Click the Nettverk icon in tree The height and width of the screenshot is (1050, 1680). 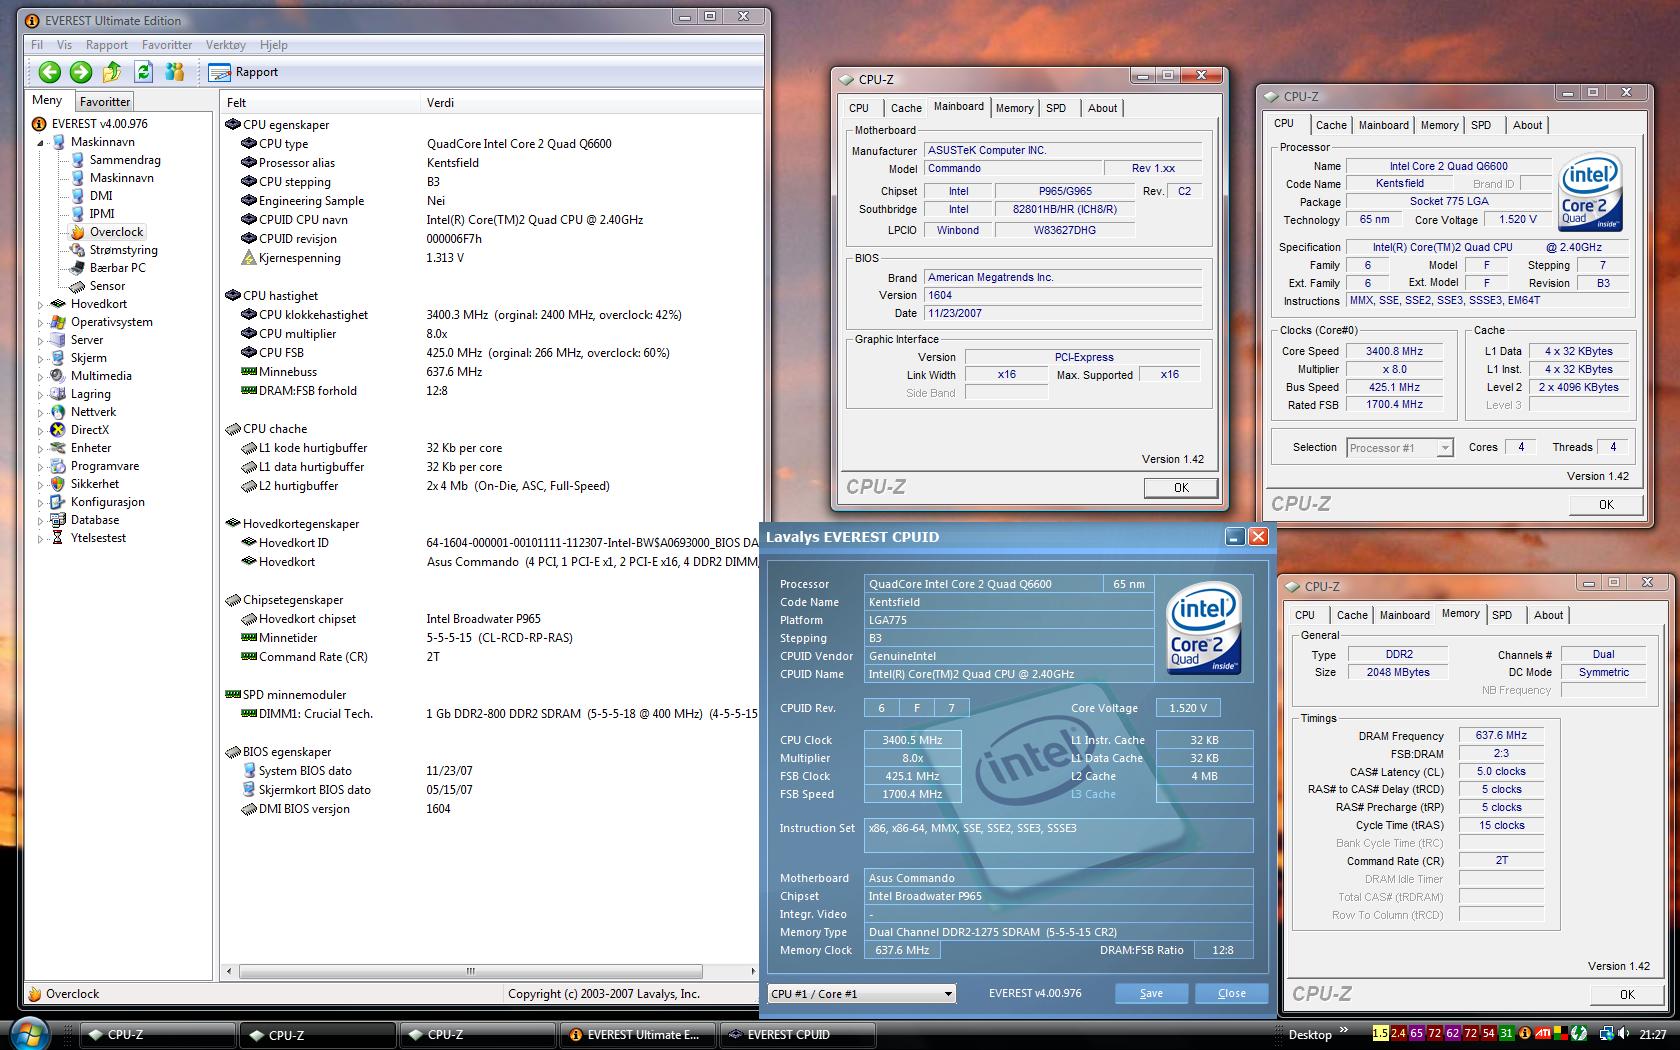coord(59,412)
